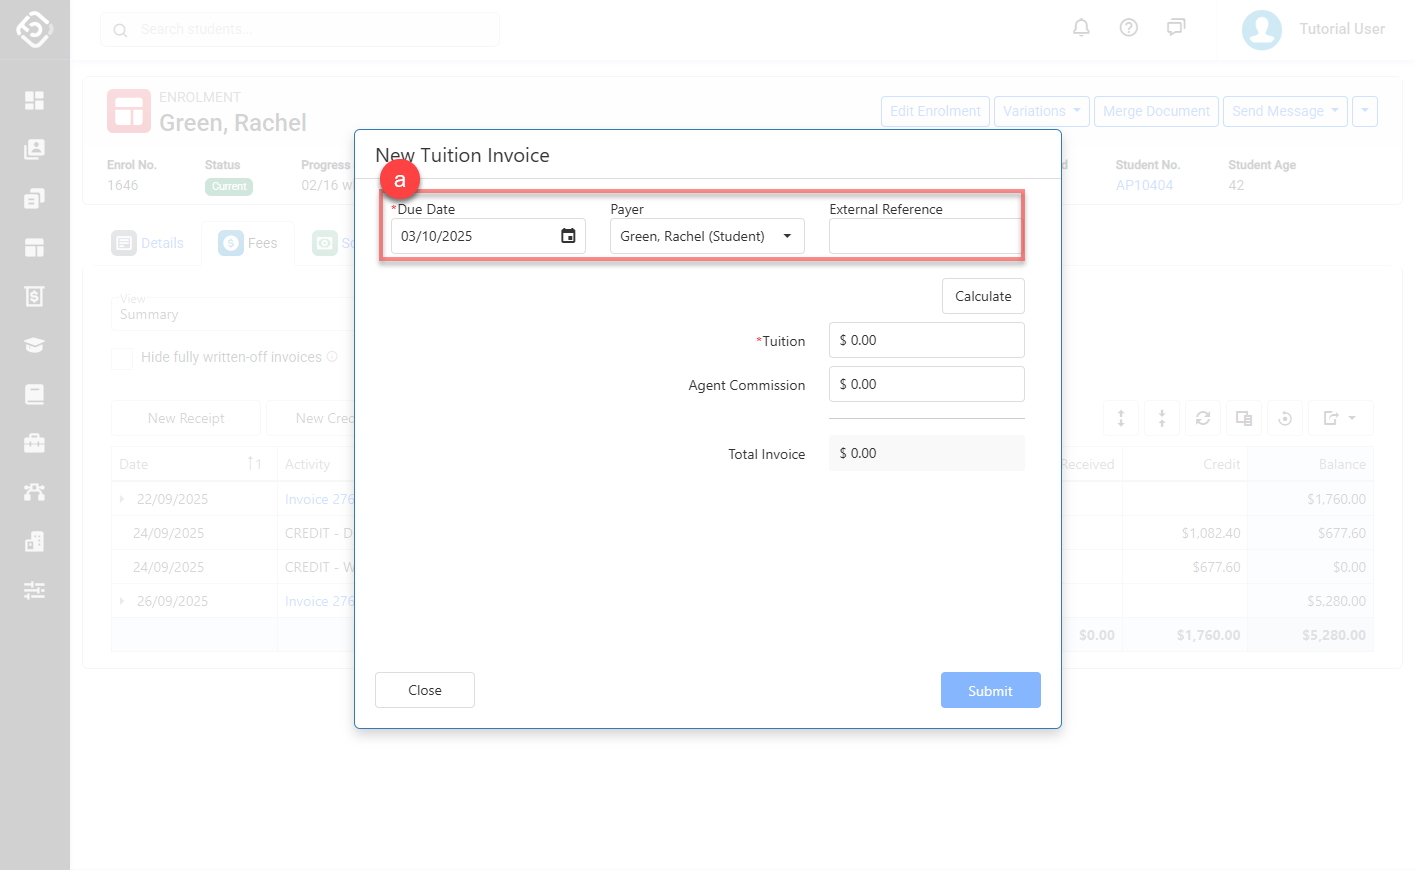Open the briefcase icon in sidebar

click(34, 443)
